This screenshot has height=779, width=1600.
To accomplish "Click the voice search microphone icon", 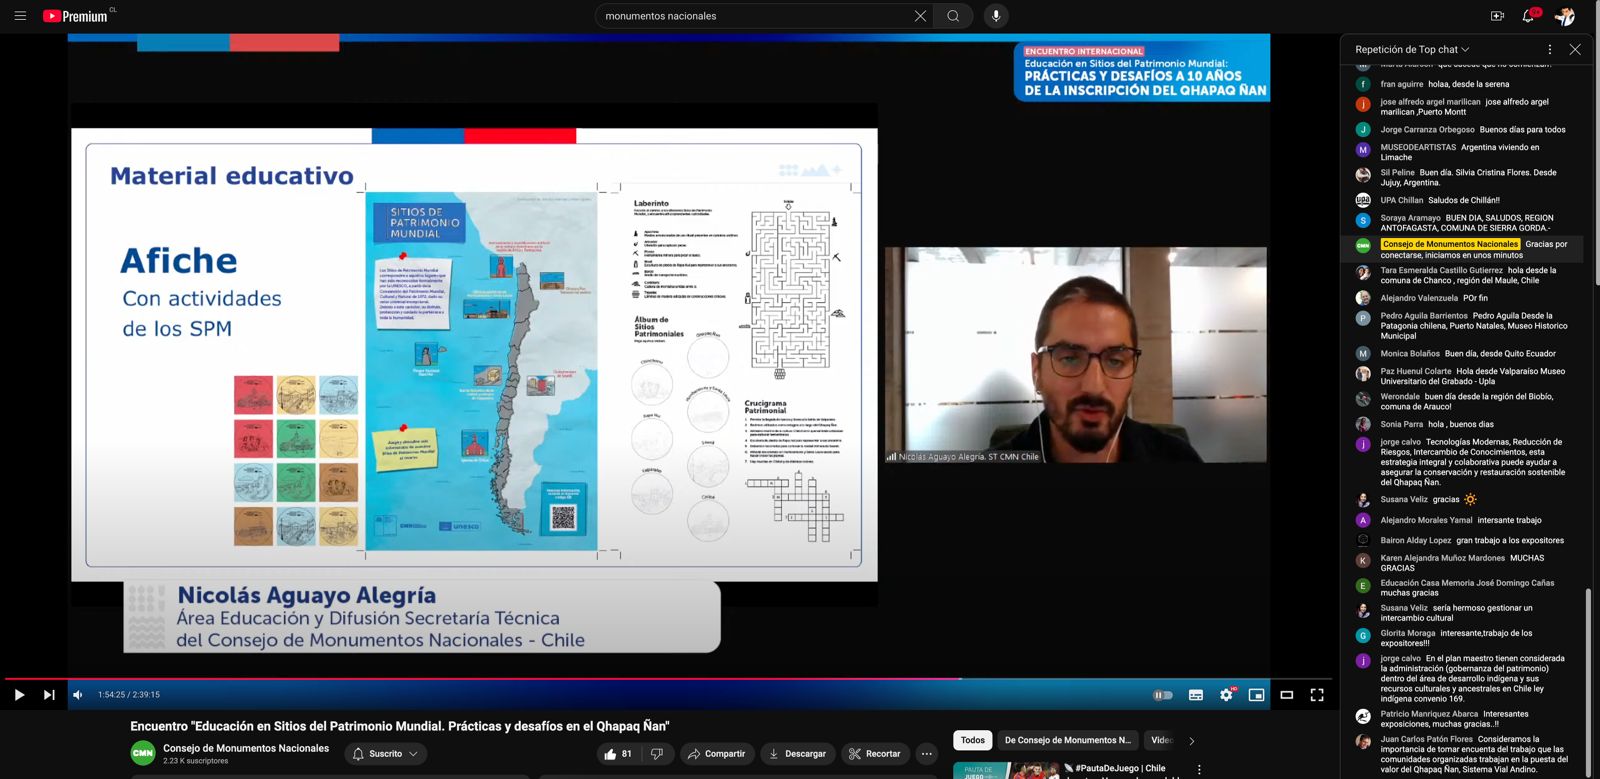I will [x=995, y=16].
